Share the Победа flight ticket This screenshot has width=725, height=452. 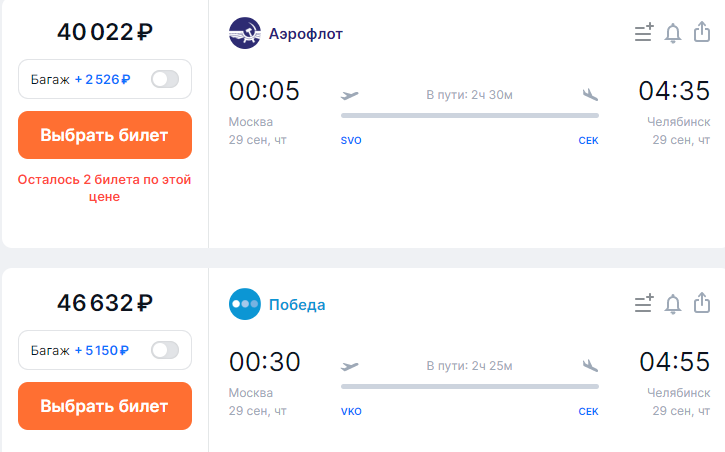[702, 303]
